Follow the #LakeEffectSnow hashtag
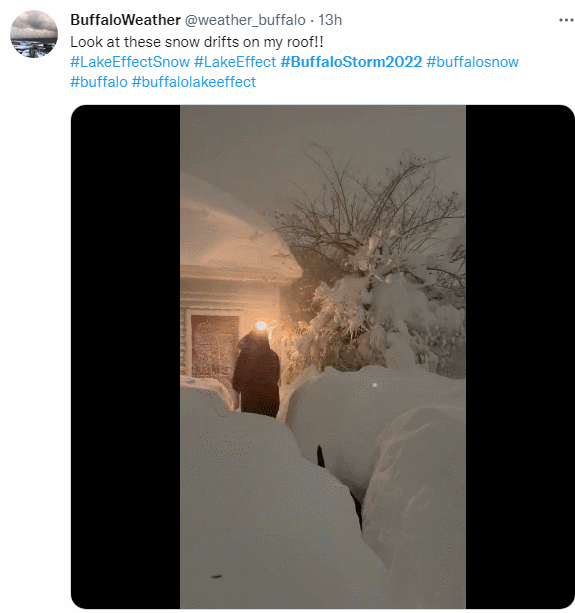This screenshot has height=613, width=575. [x=130, y=62]
